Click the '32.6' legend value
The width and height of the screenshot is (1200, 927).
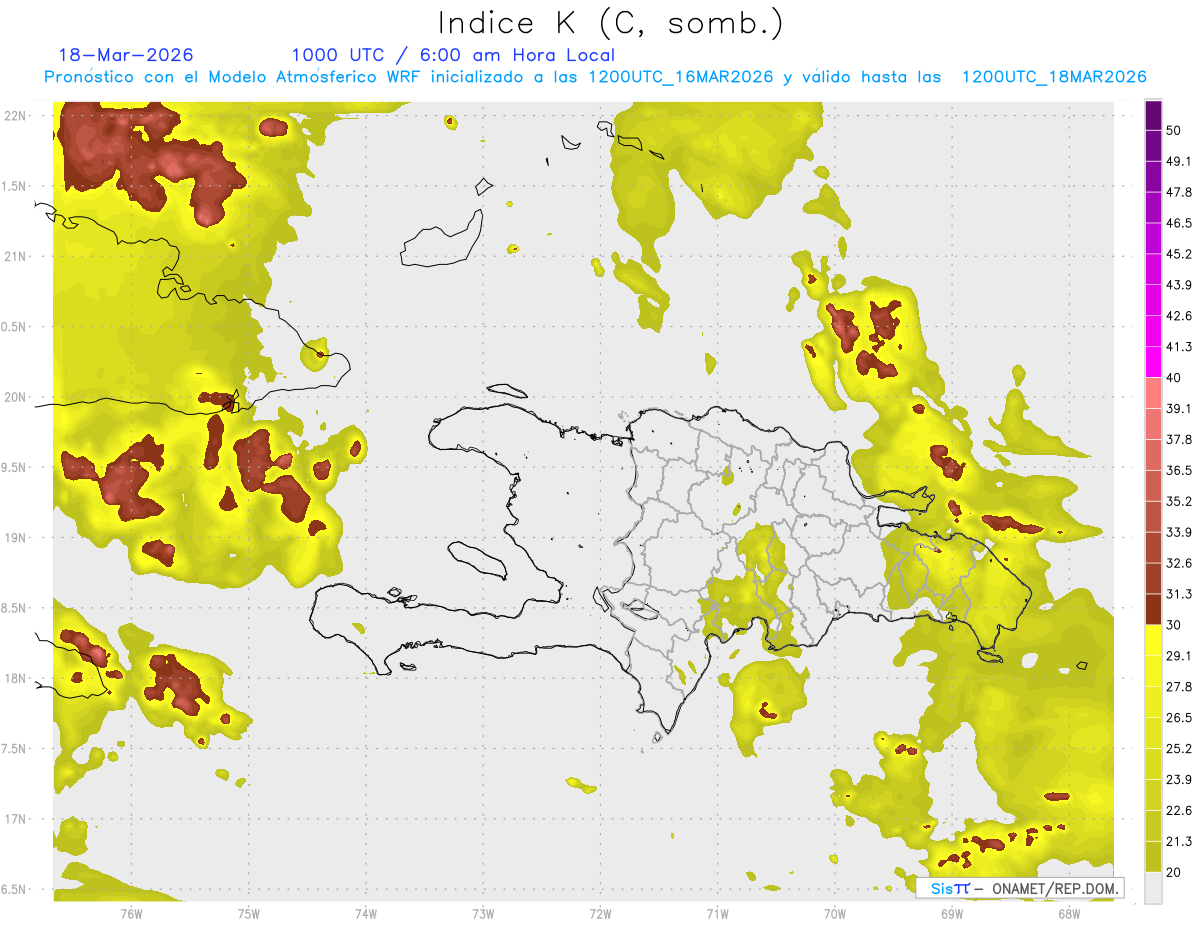pos(1178,563)
